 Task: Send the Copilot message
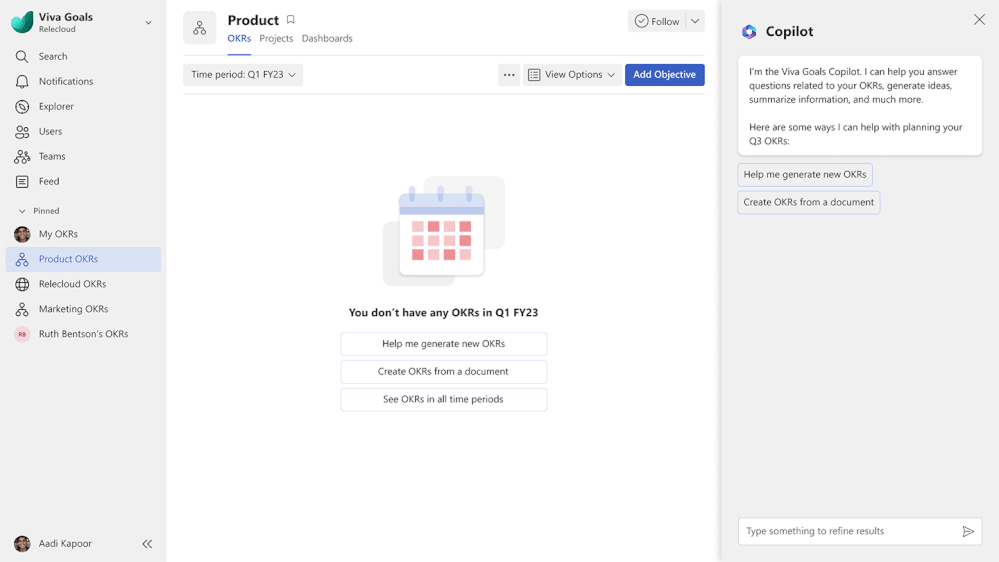(x=968, y=532)
